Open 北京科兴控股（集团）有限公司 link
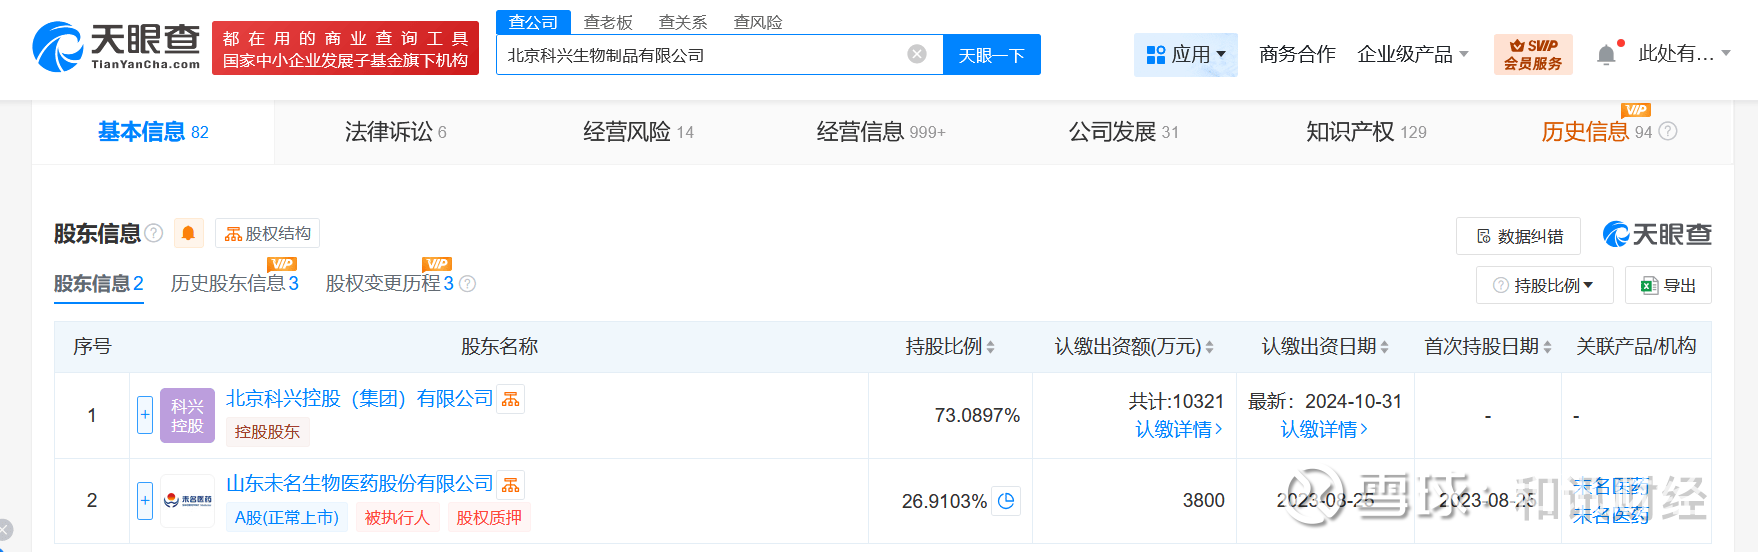Viewport: 1758px width, 552px height. click(x=360, y=399)
